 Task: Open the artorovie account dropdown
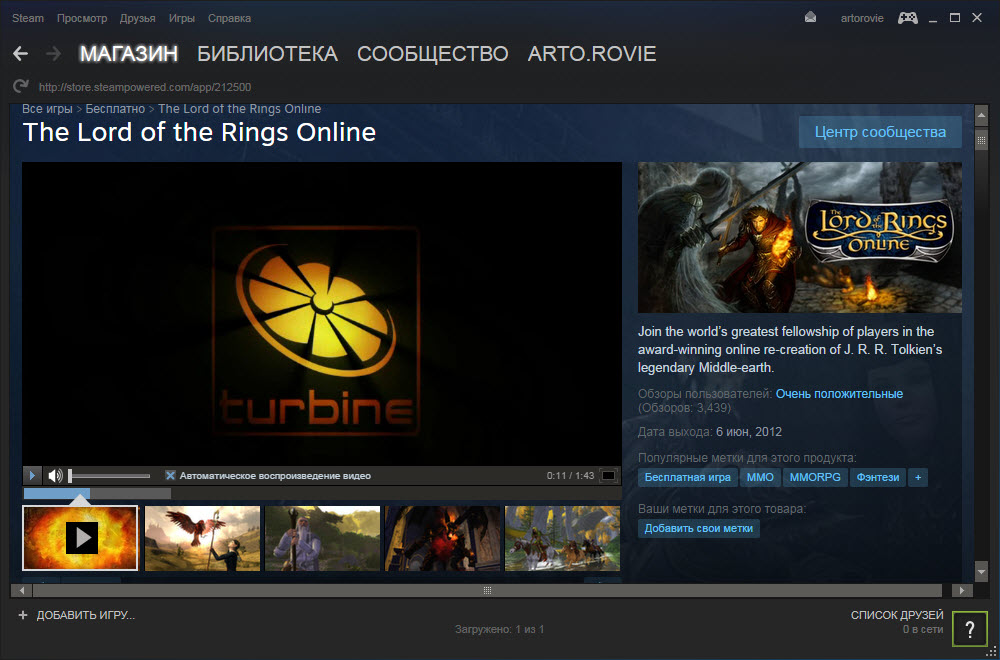click(861, 18)
